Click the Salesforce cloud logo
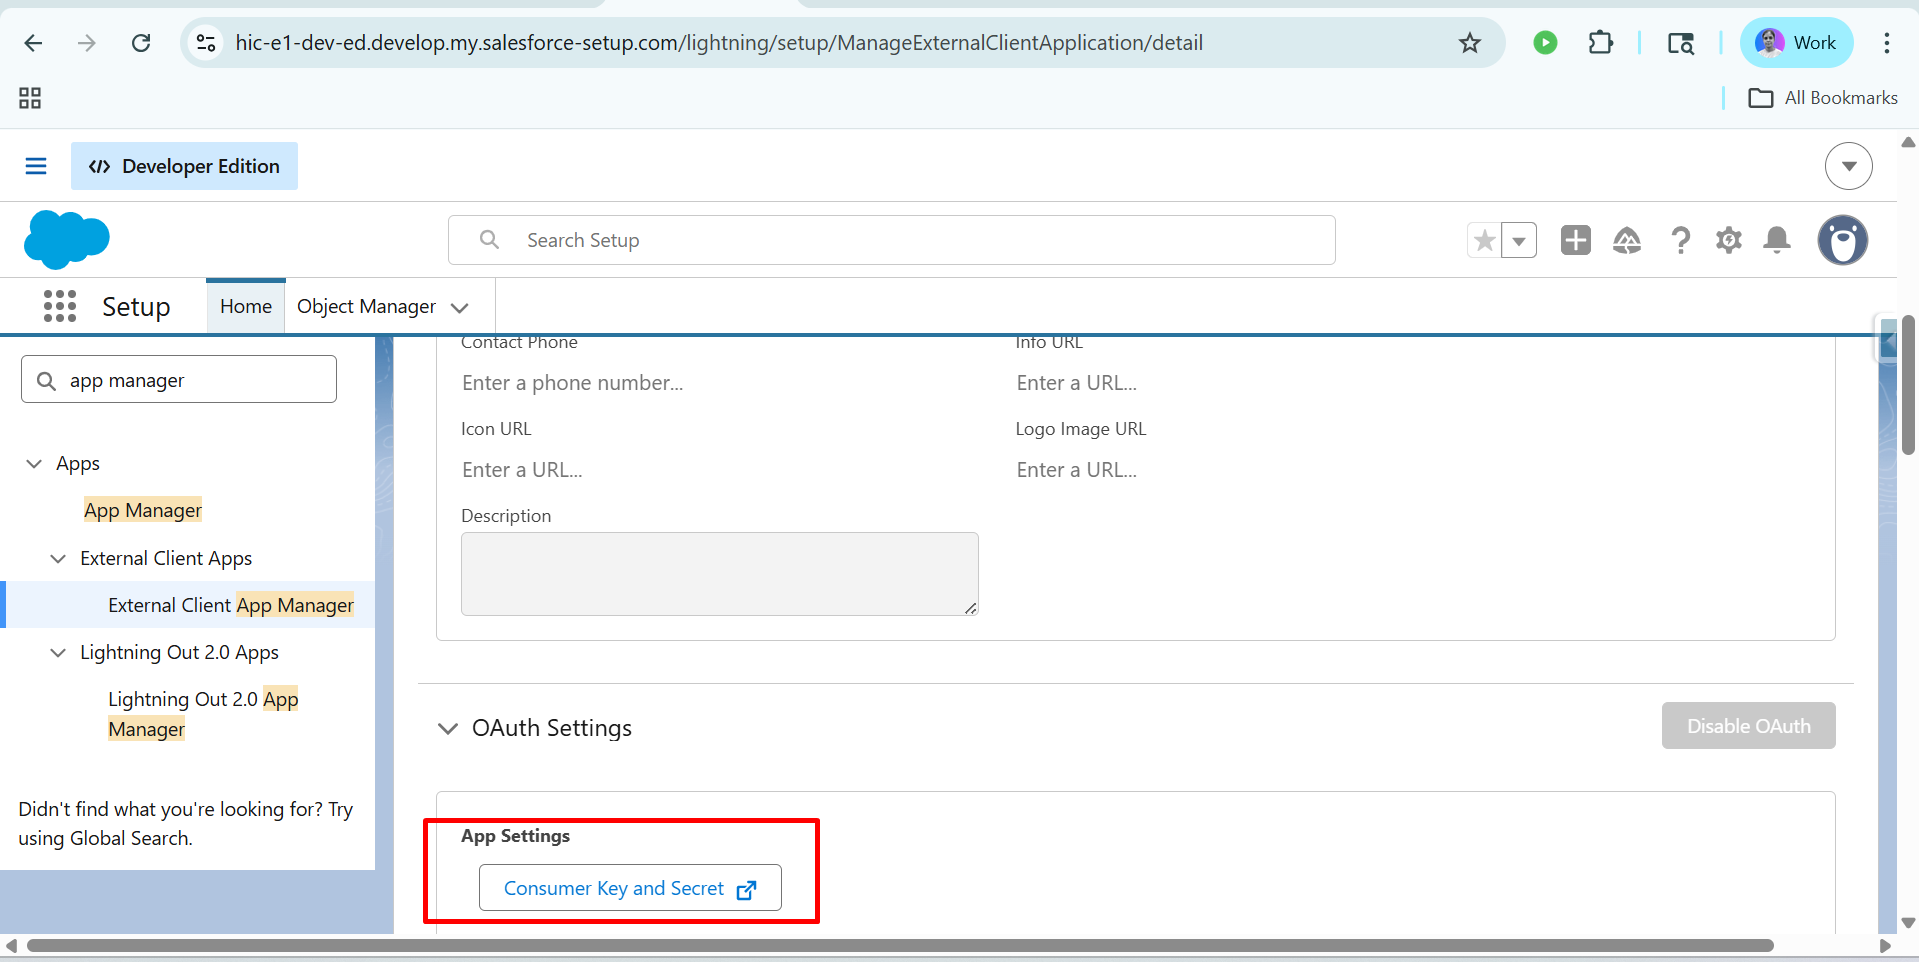Image resolution: width=1919 pixels, height=962 pixels. tap(67, 240)
